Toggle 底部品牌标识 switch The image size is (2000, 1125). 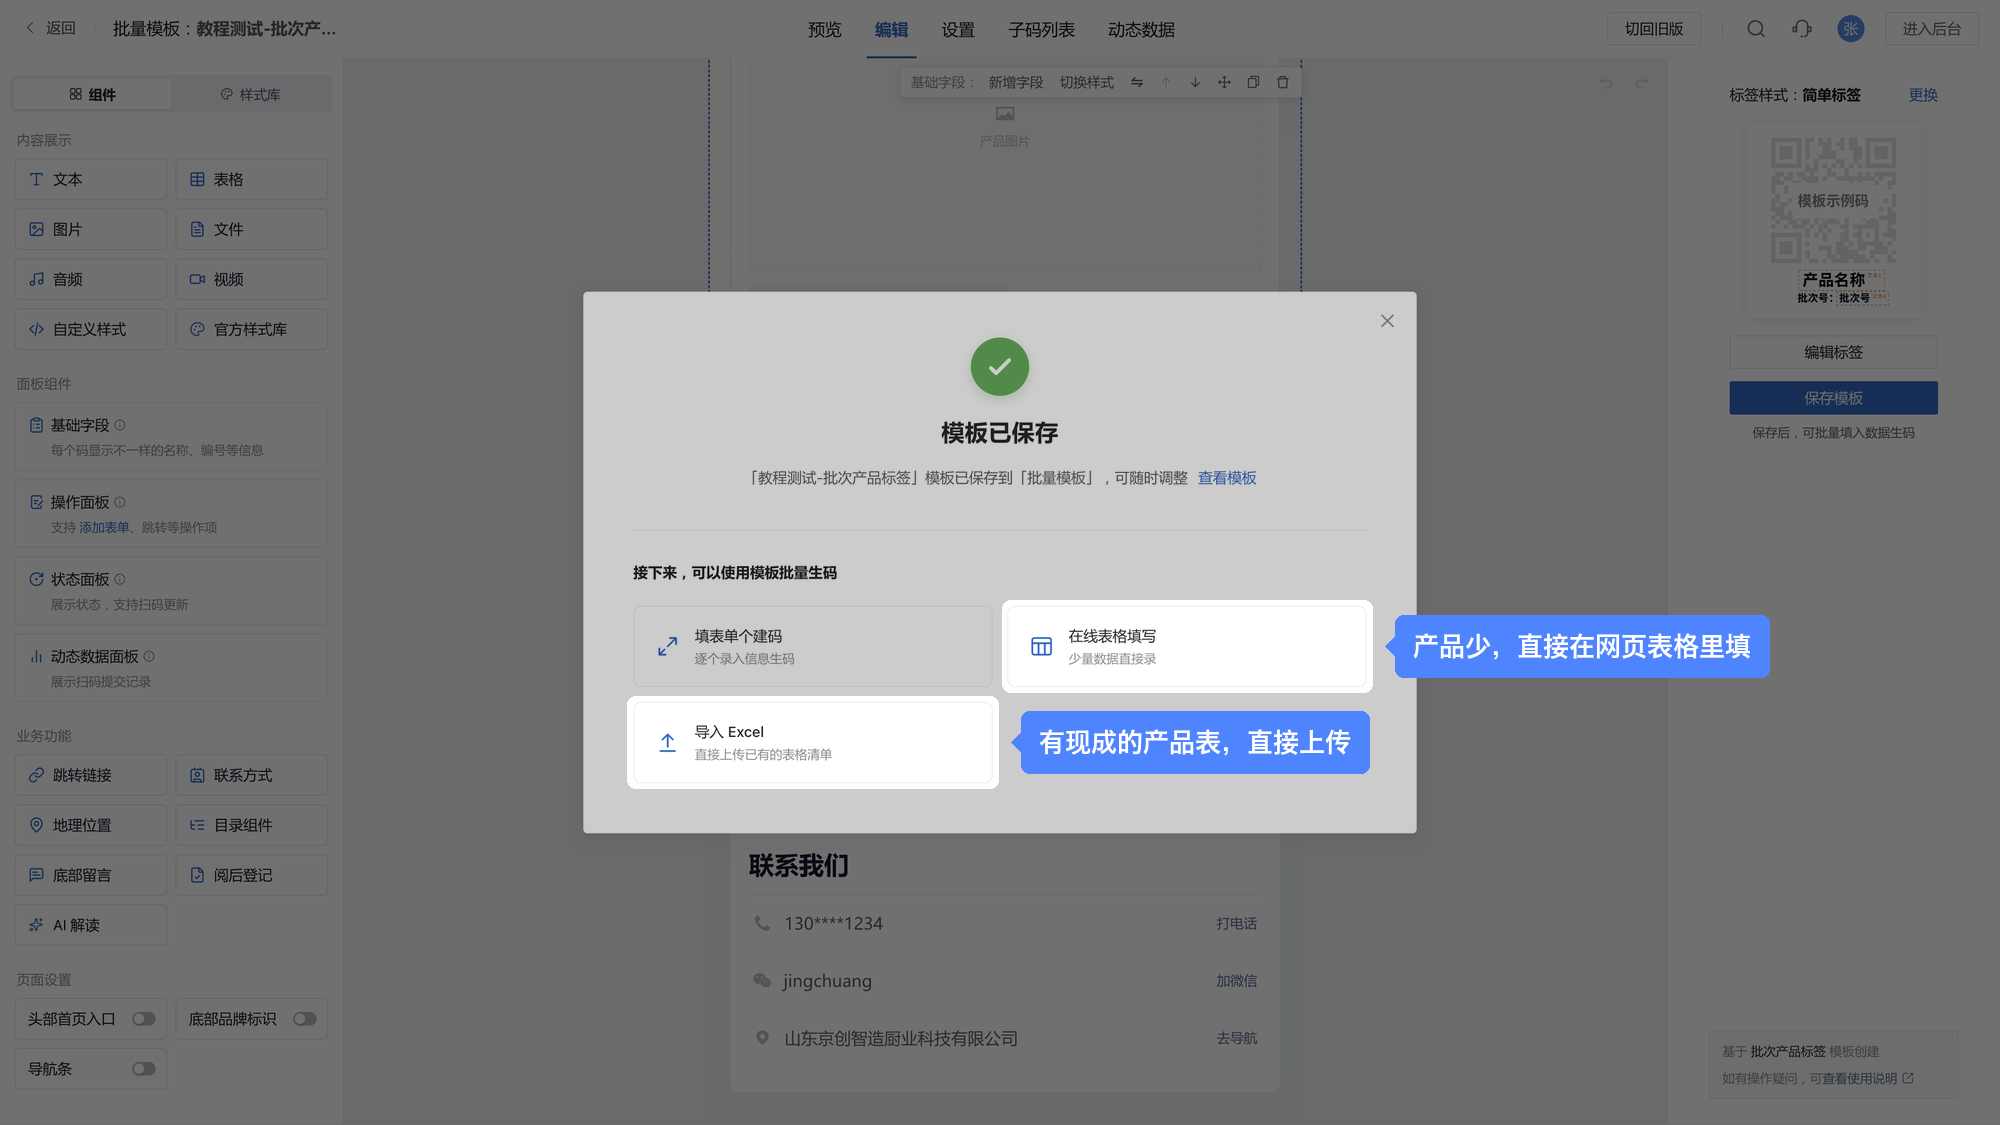[305, 1019]
